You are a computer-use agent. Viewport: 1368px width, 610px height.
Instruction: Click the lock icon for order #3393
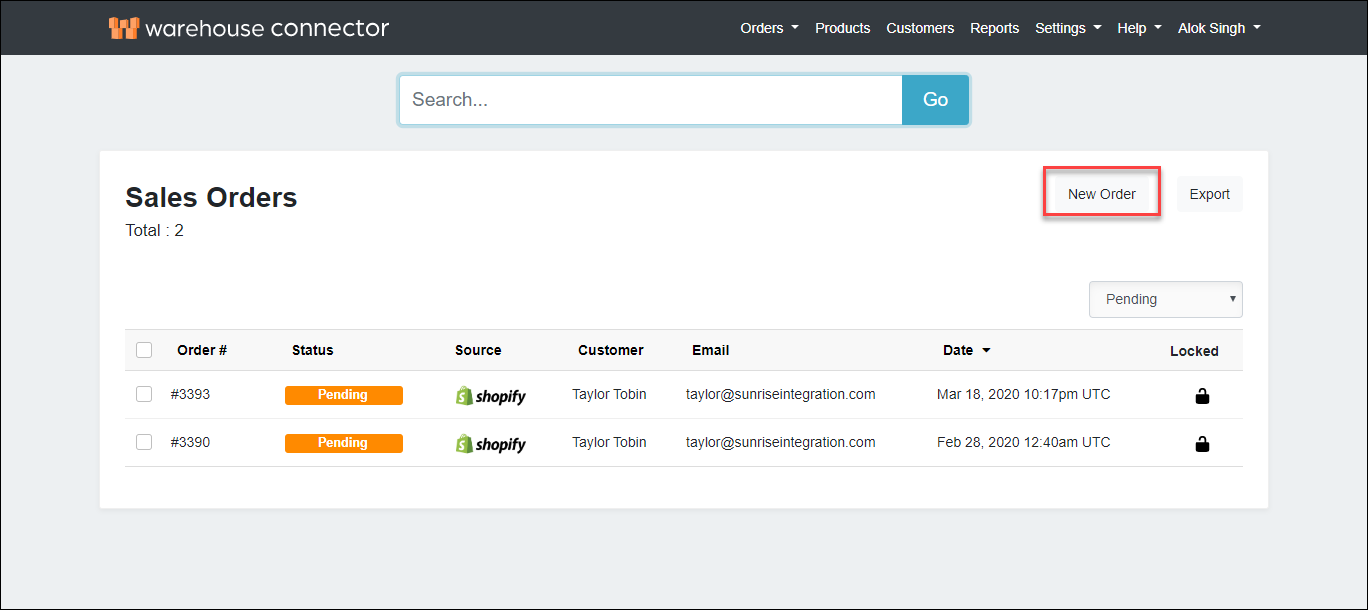tap(1202, 396)
